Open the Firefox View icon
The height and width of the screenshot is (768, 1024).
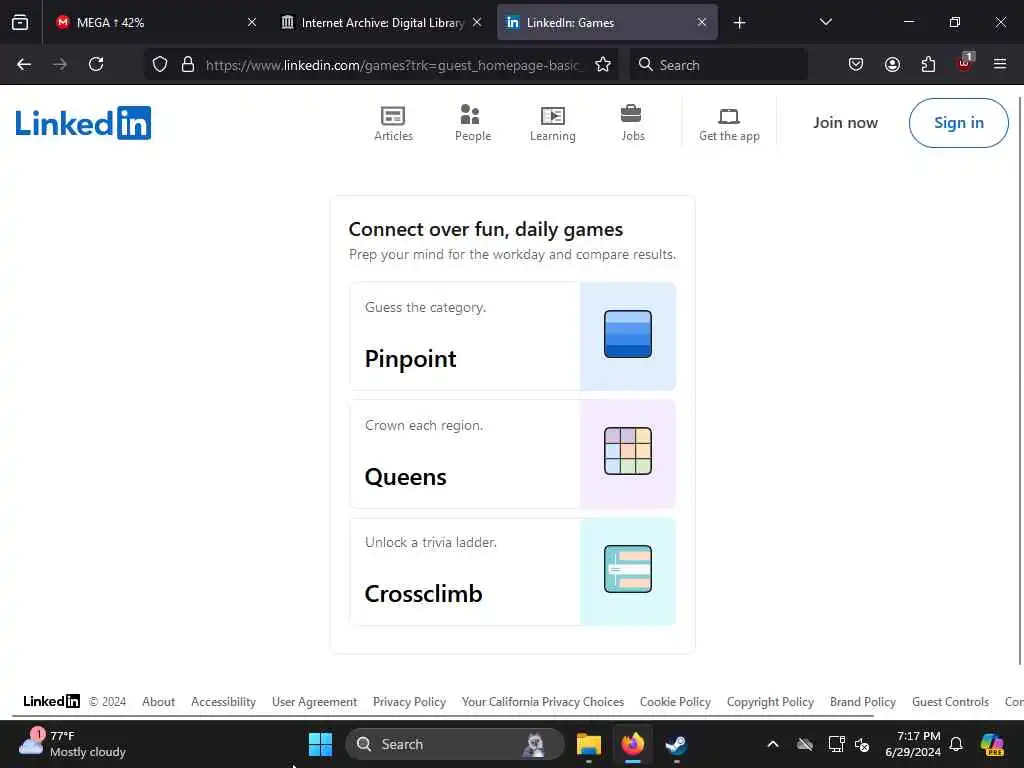20,23
